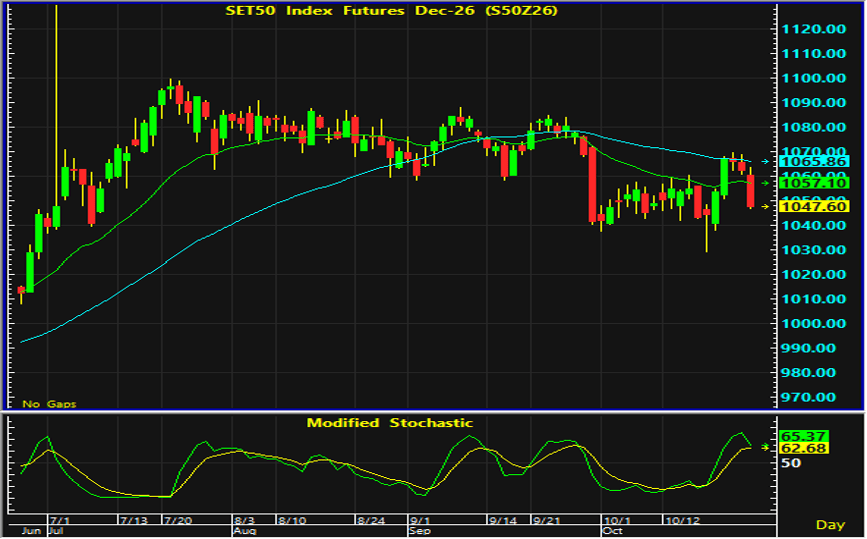Click the 1030.00 price axis label
Screen dimensions: 867x539
coord(813,250)
